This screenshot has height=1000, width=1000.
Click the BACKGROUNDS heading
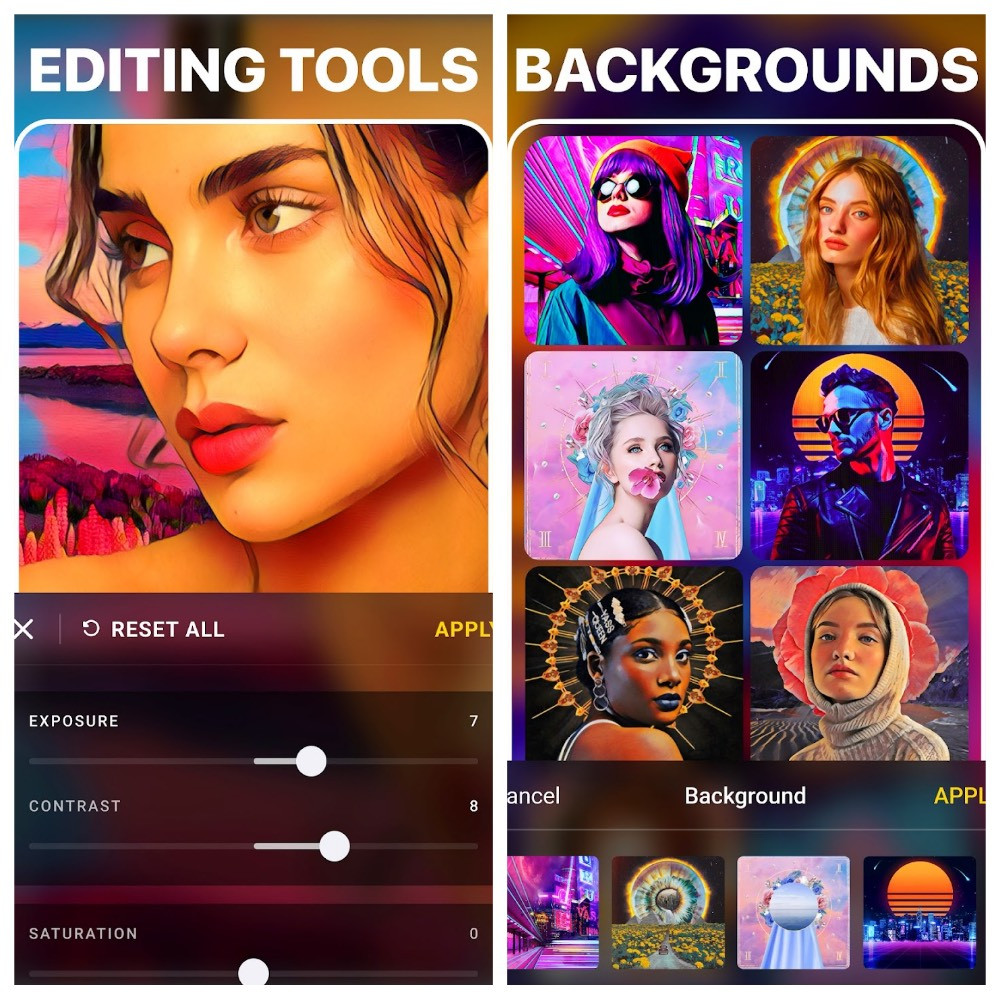(x=746, y=70)
